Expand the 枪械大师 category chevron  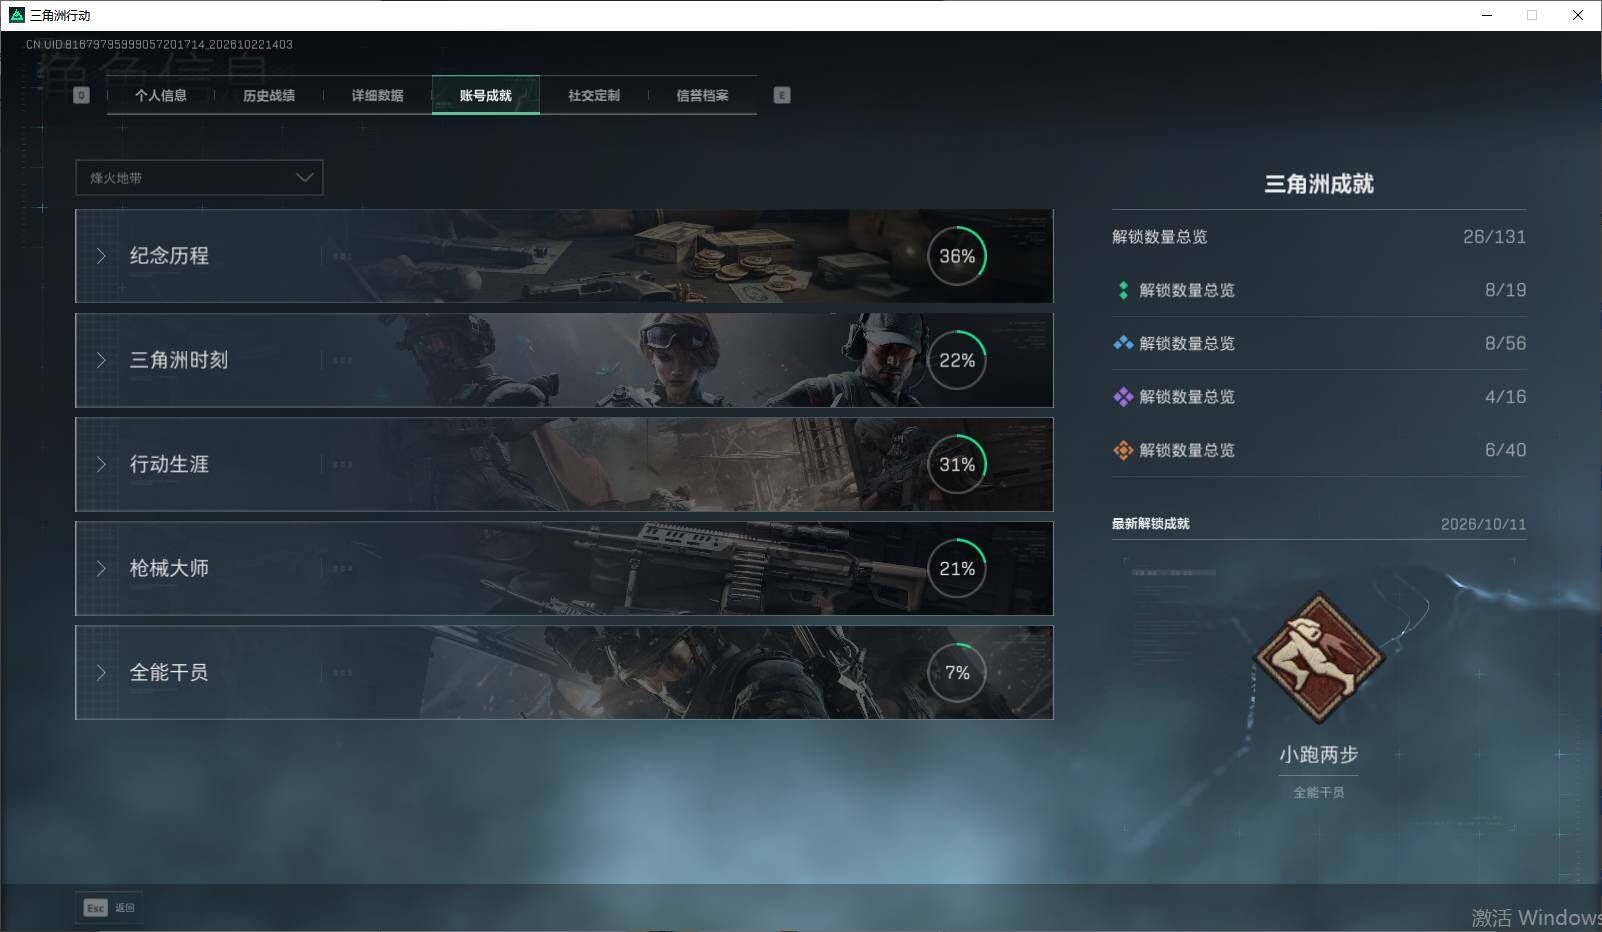click(101, 568)
